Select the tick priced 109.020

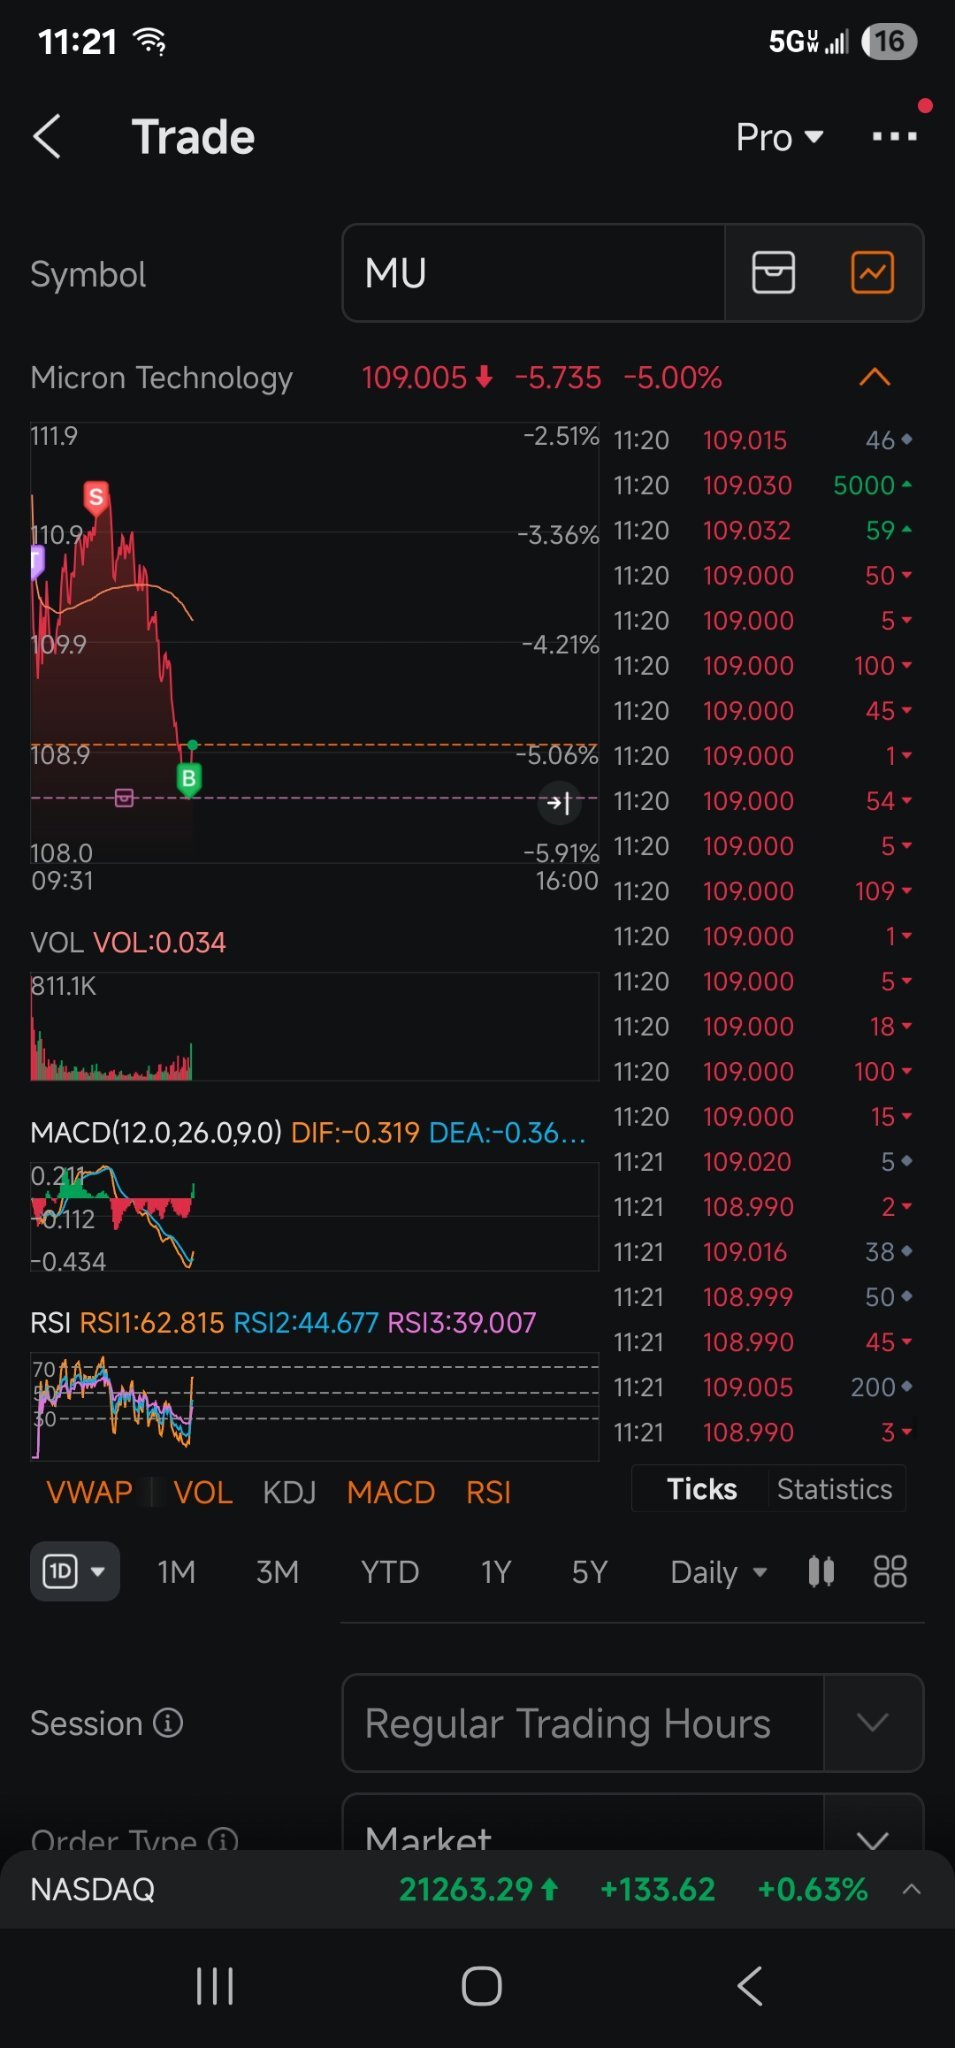763,1162
